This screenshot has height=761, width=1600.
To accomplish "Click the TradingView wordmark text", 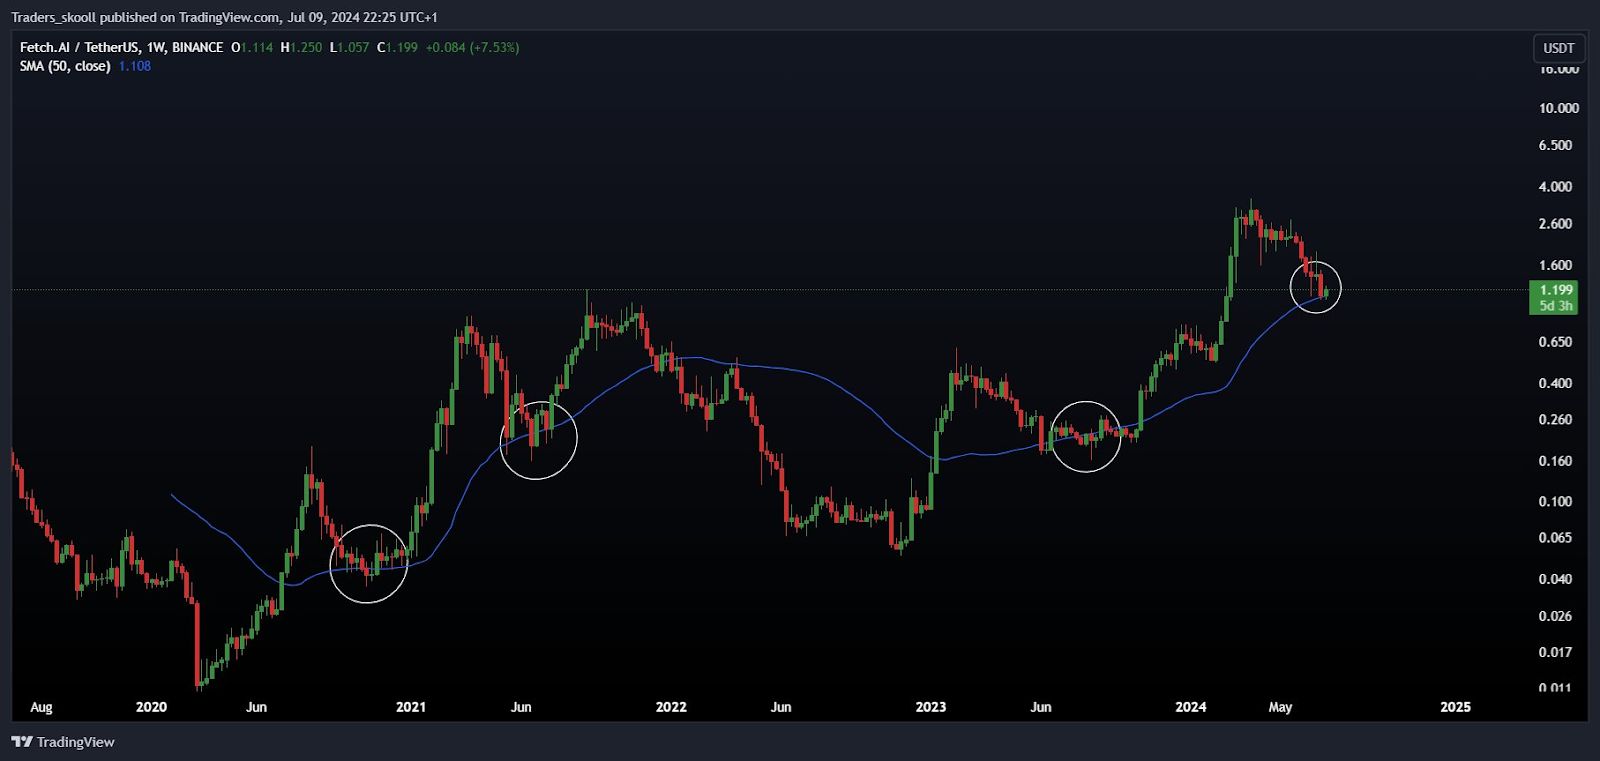I will (76, 742).
